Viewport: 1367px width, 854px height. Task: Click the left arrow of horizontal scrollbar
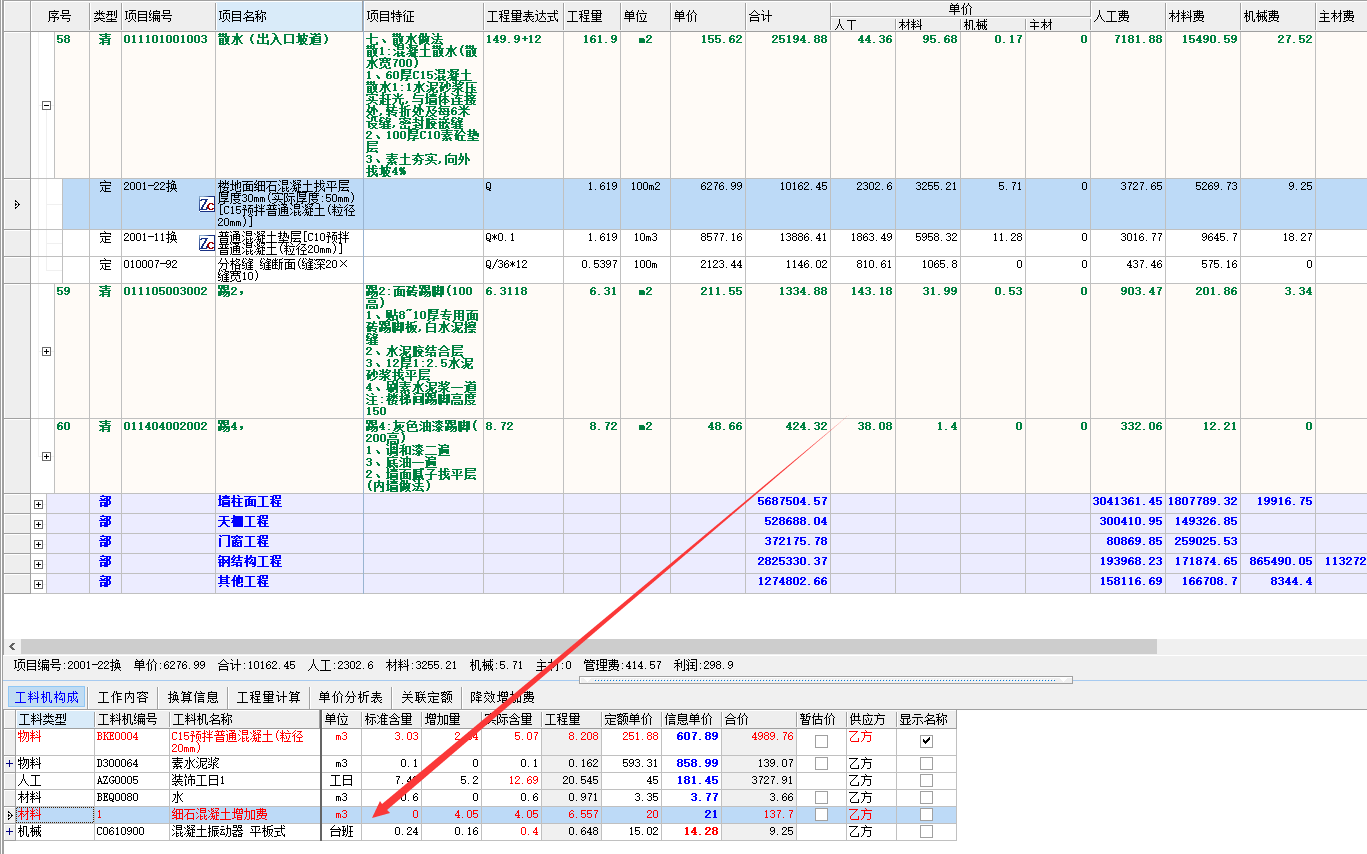coord(11,647)
